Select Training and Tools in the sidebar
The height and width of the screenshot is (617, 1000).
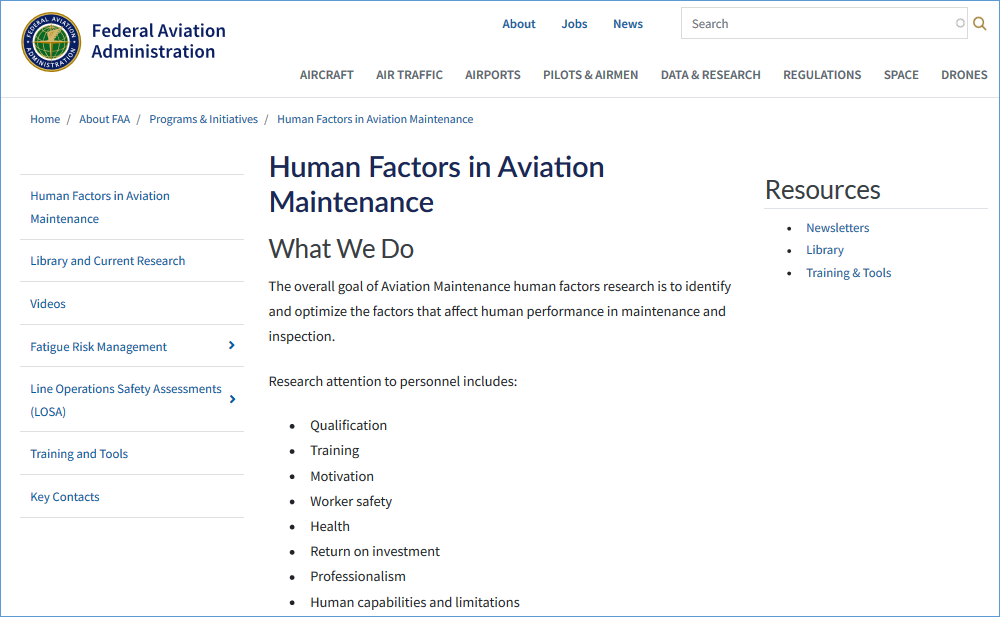click(x=79, y=453)
